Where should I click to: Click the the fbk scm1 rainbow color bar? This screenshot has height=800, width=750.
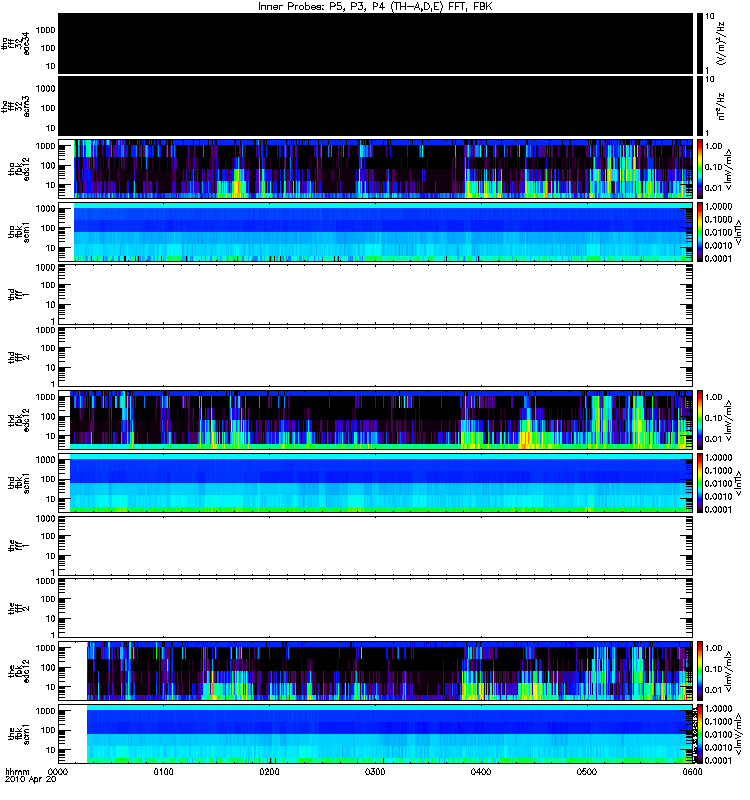[699, 734]
